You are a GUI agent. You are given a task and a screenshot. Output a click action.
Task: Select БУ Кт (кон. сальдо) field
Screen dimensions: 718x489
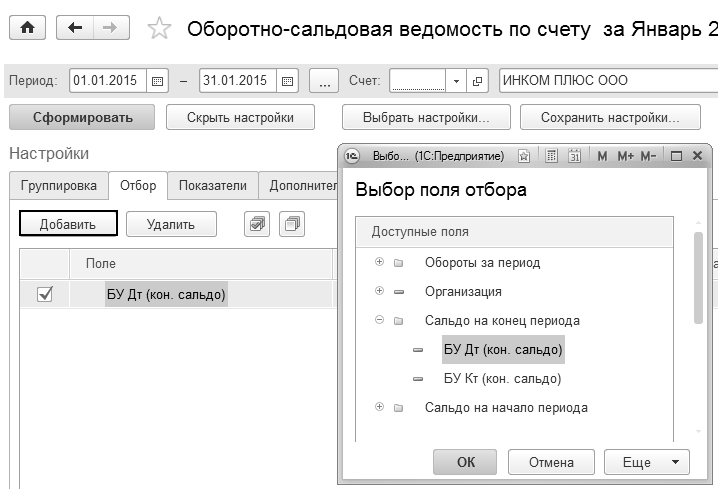point(502,379)
